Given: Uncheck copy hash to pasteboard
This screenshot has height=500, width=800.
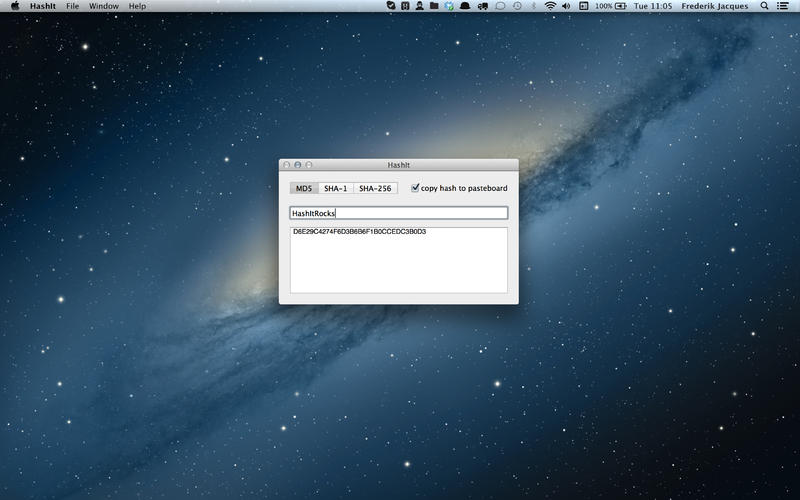Looking at the screenshot, I should click(x=415, y=188).
